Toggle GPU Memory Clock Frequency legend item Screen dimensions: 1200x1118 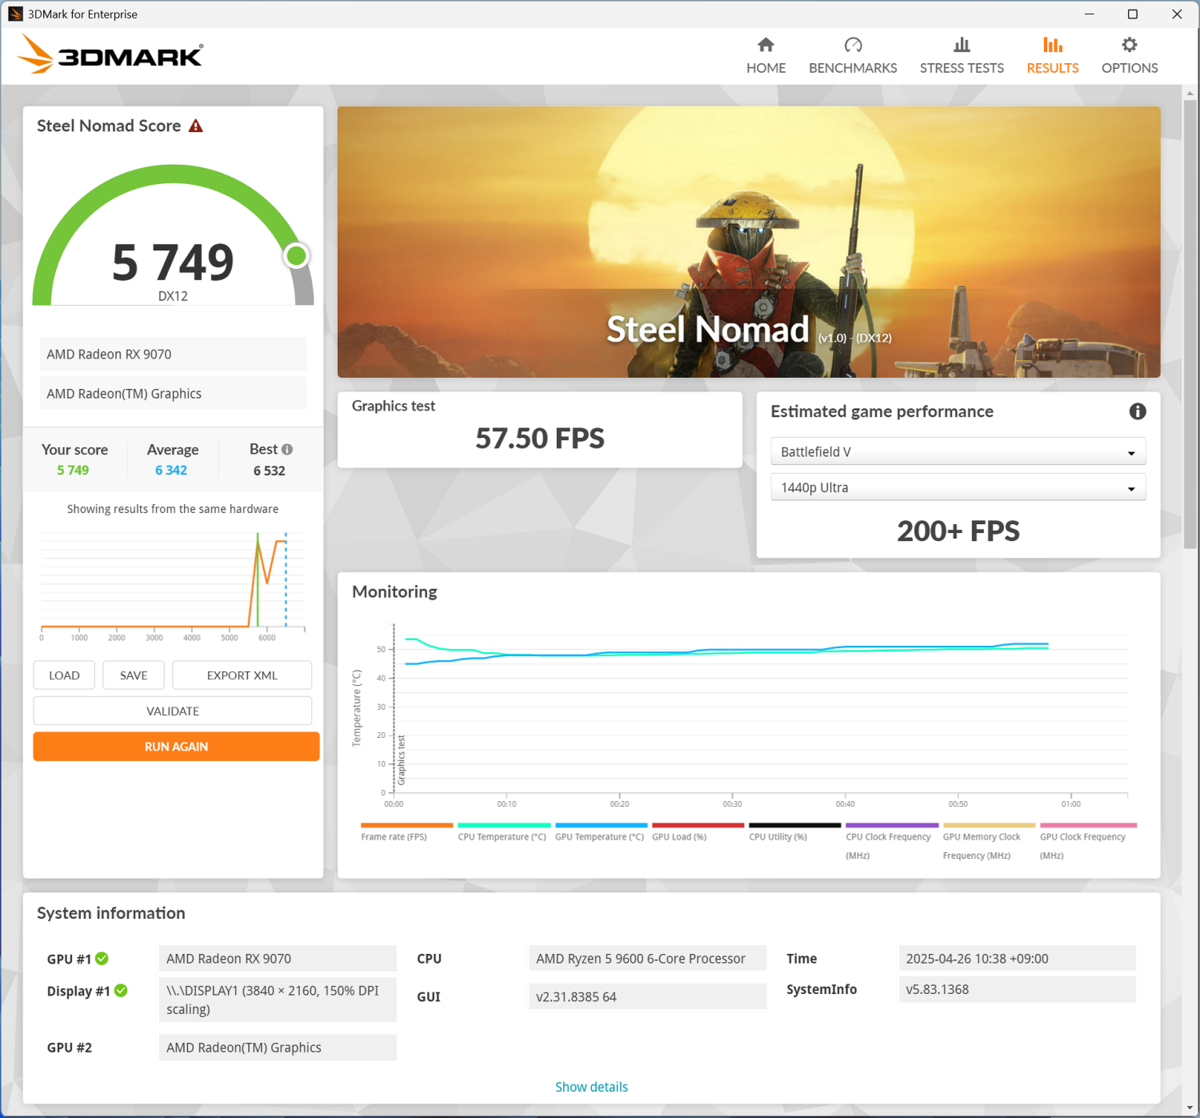point(988,841)
